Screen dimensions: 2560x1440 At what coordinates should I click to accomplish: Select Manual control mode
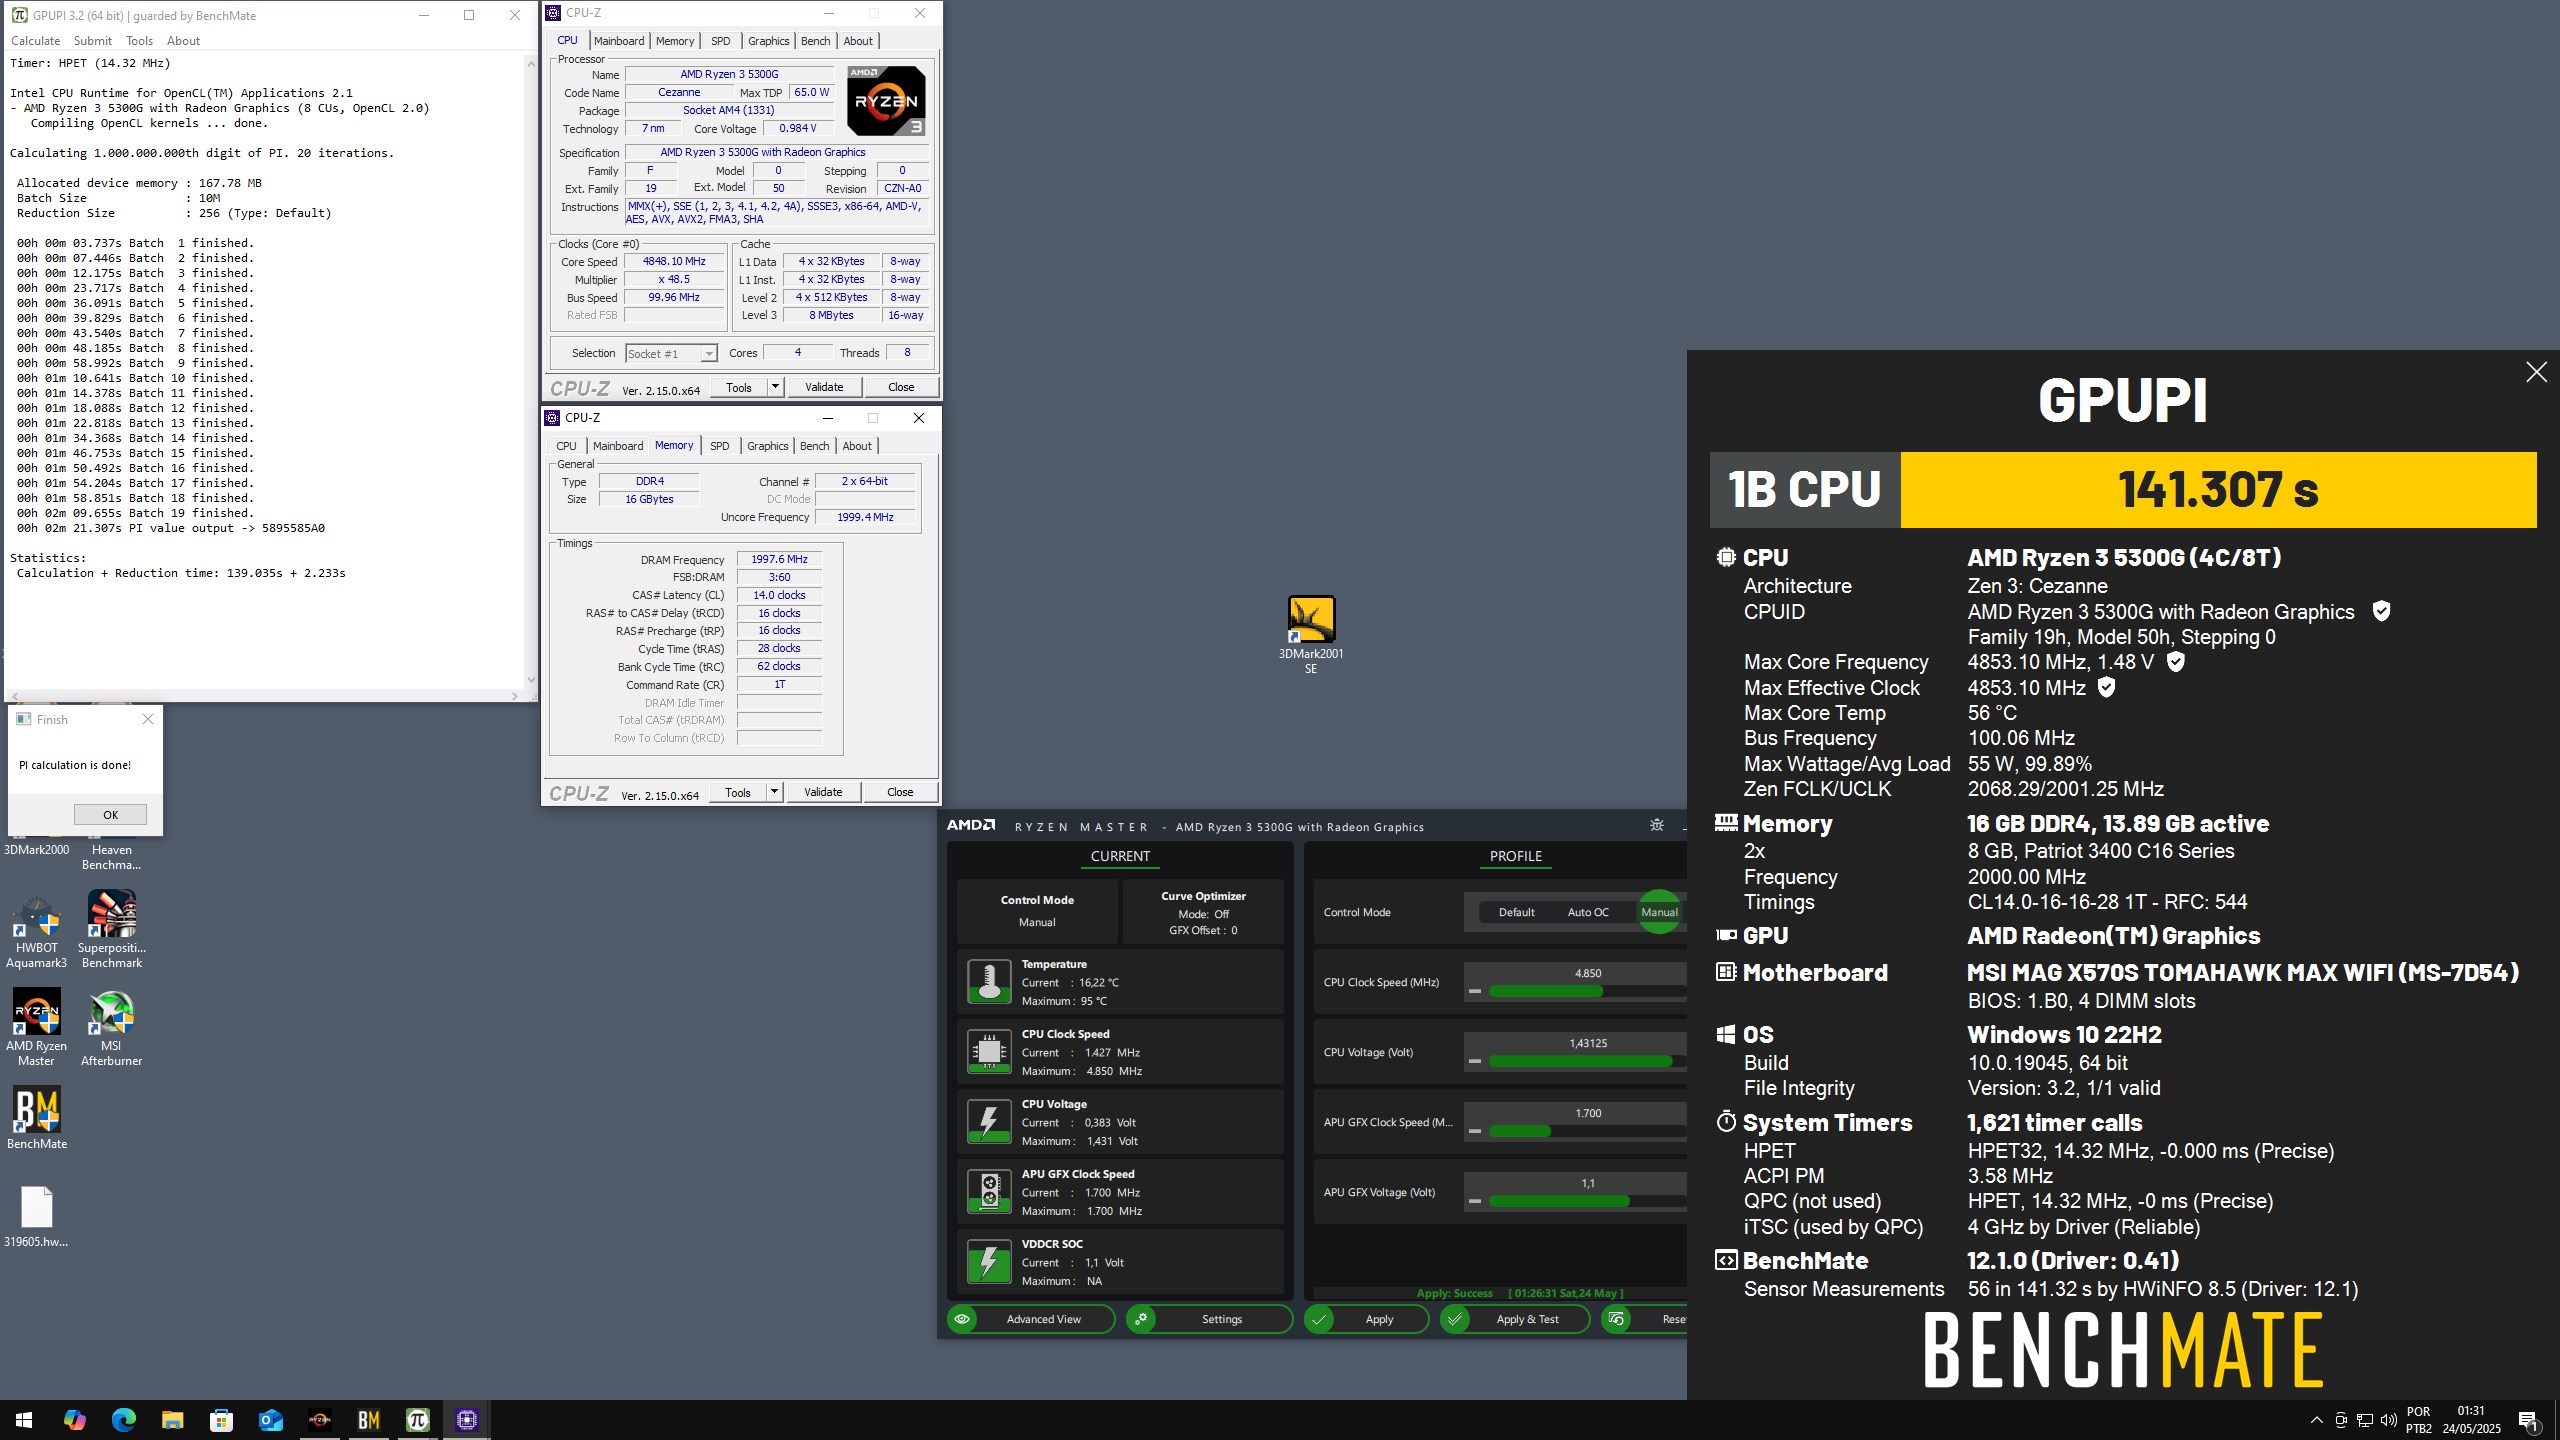(1659, 912)
